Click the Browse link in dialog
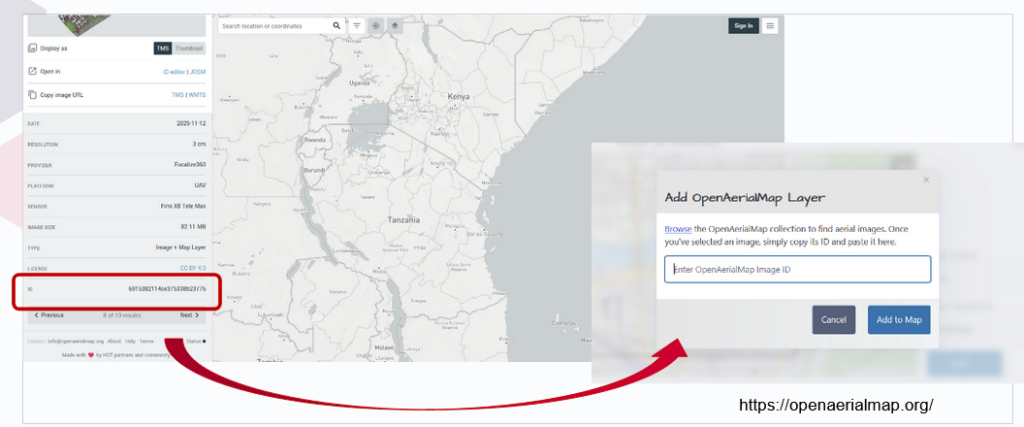 pyautogui.click(x=677, y=229)
